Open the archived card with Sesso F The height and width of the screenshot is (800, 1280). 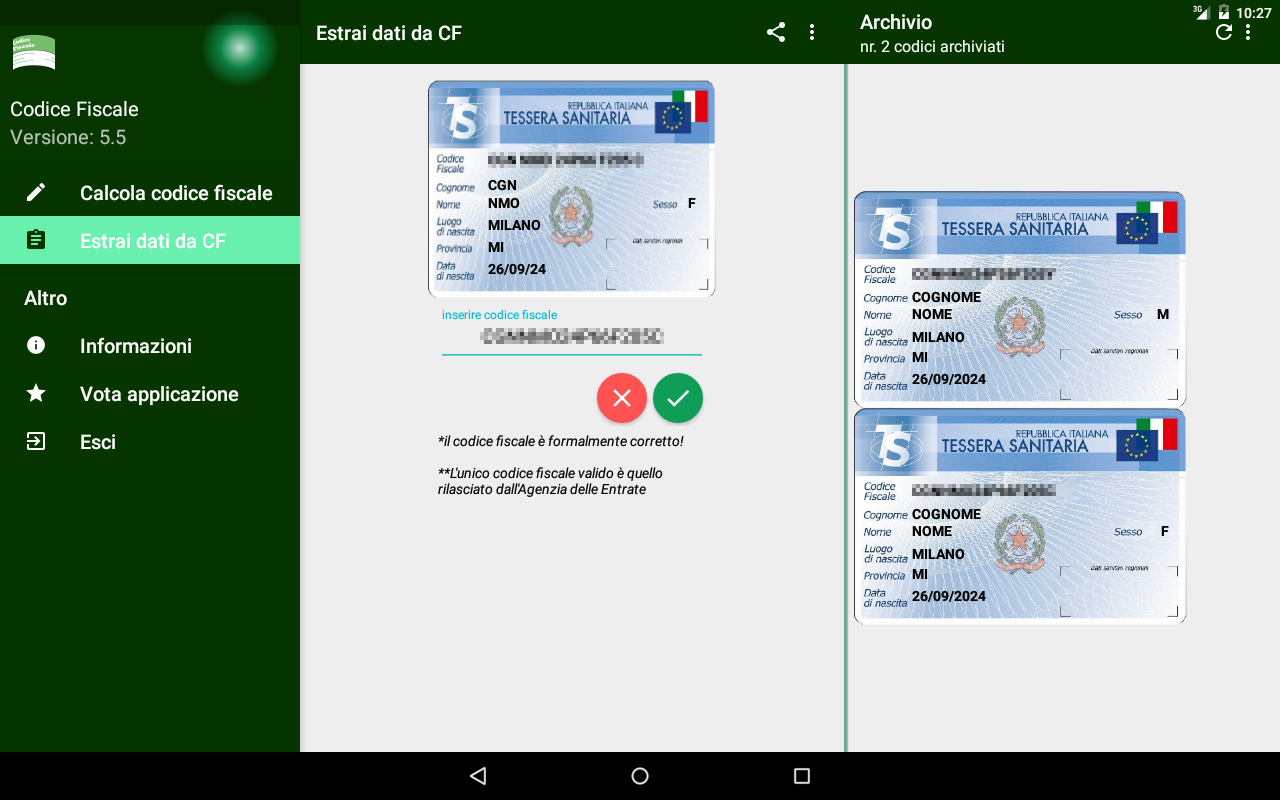pos(1020,516)
